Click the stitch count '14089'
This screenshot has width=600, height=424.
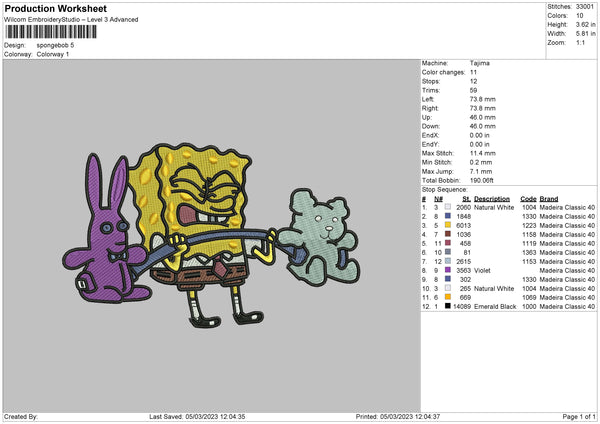462,307
